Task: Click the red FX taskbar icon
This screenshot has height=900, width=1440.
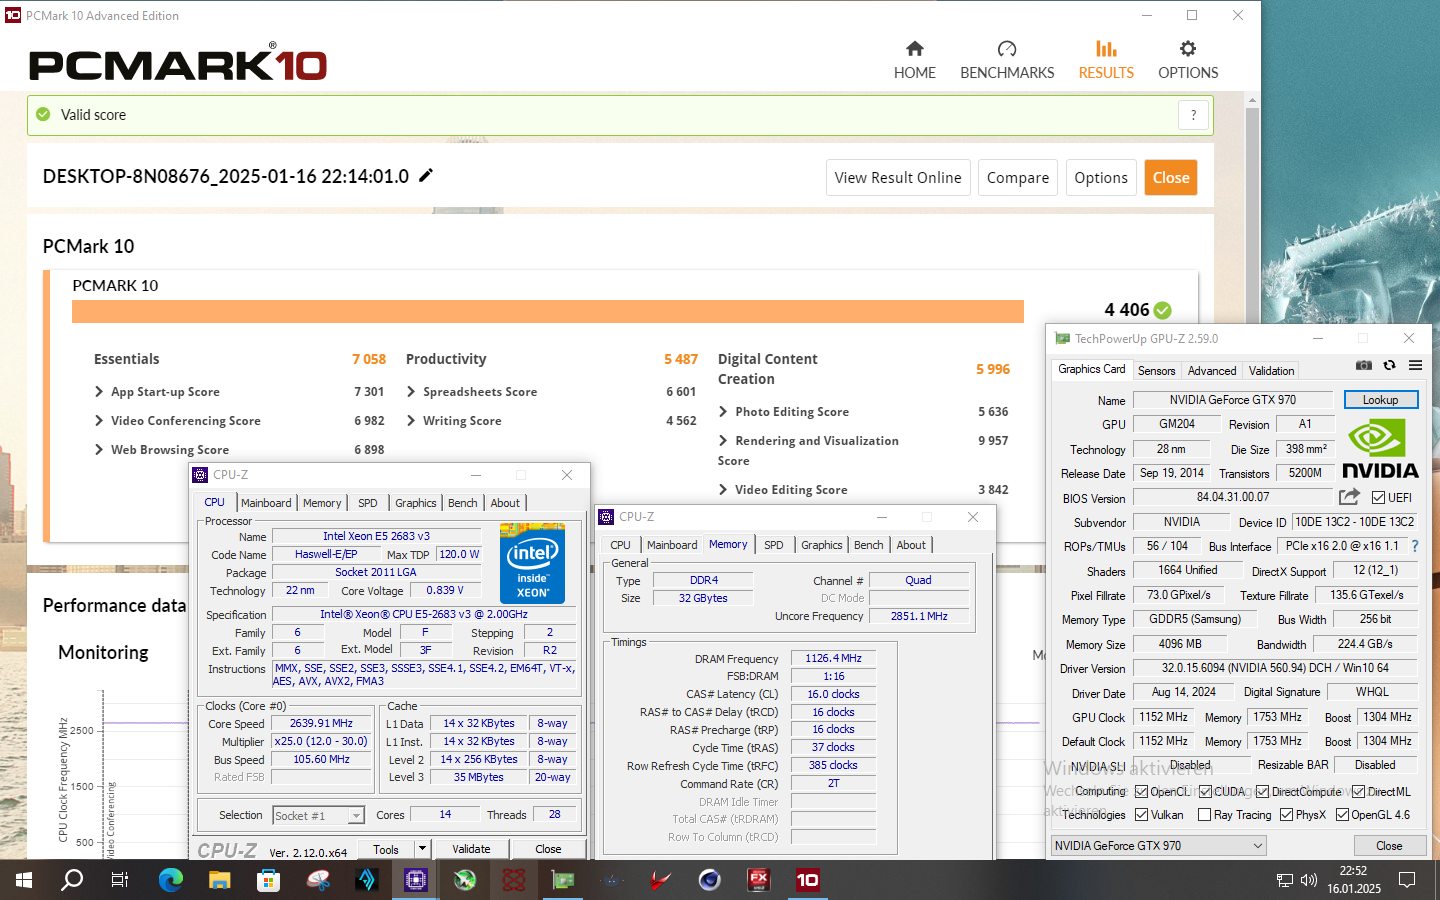Action: (x=759, y=880)
